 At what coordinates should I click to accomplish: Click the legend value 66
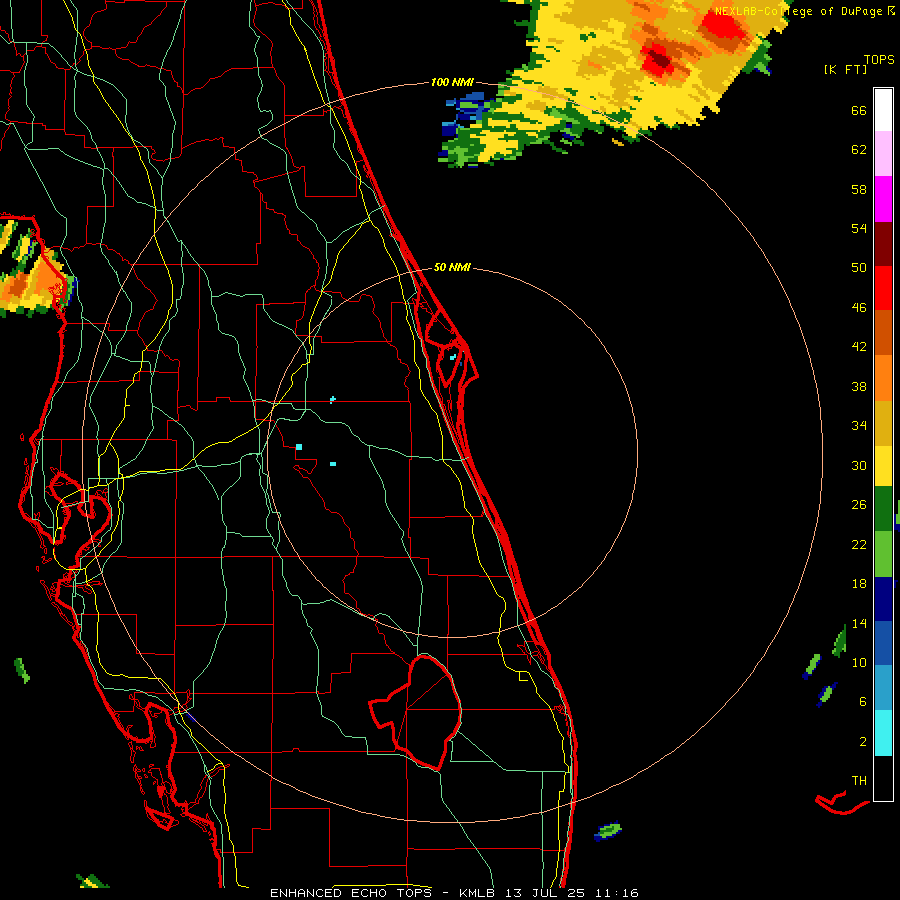click(859, 111)
